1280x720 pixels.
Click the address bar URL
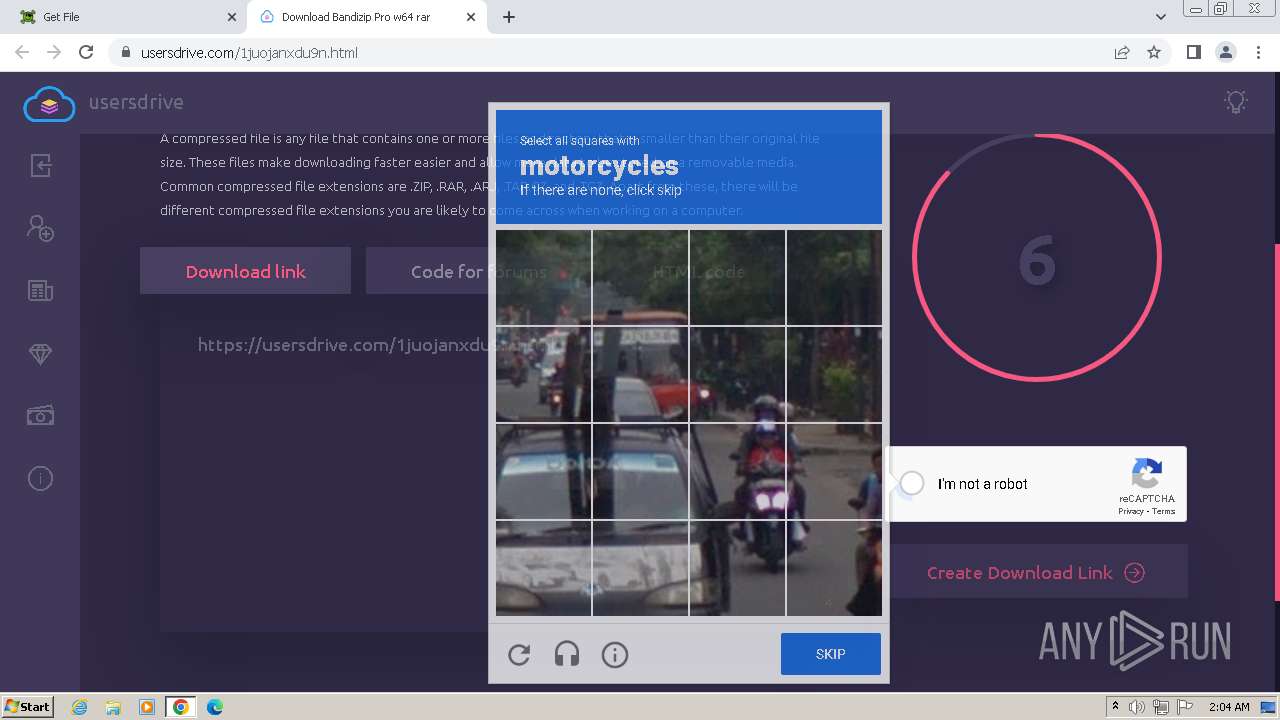249,53
